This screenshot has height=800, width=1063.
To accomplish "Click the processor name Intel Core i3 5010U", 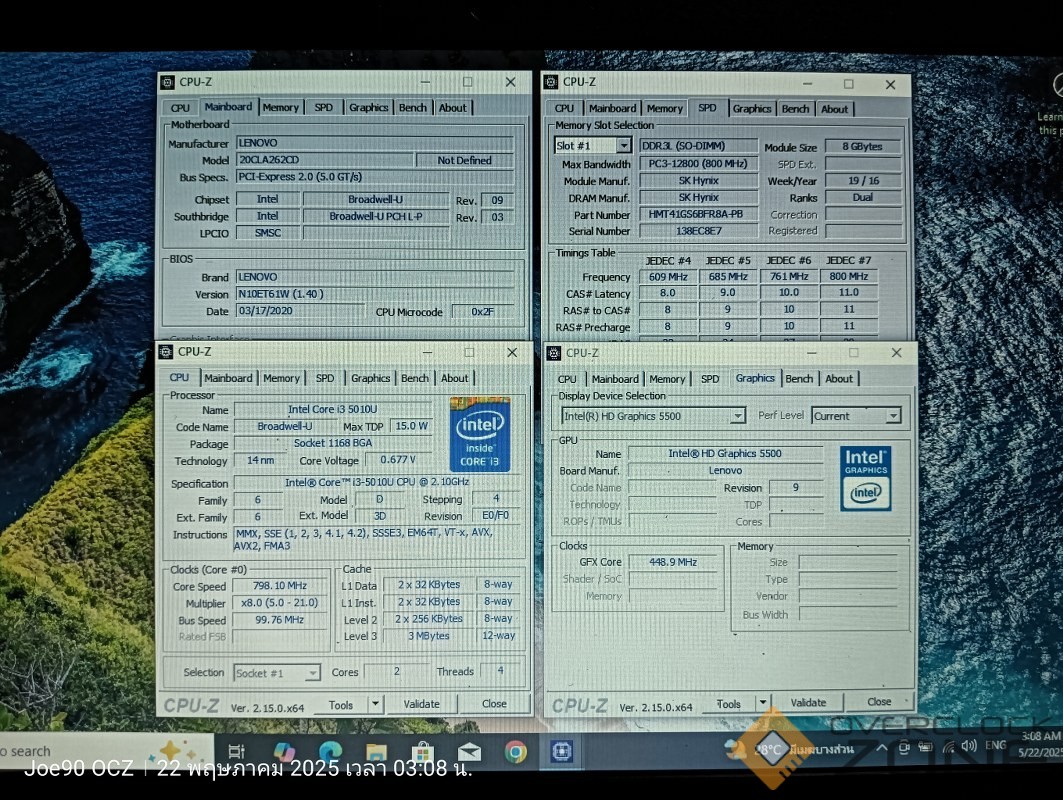I will [332, 409].
